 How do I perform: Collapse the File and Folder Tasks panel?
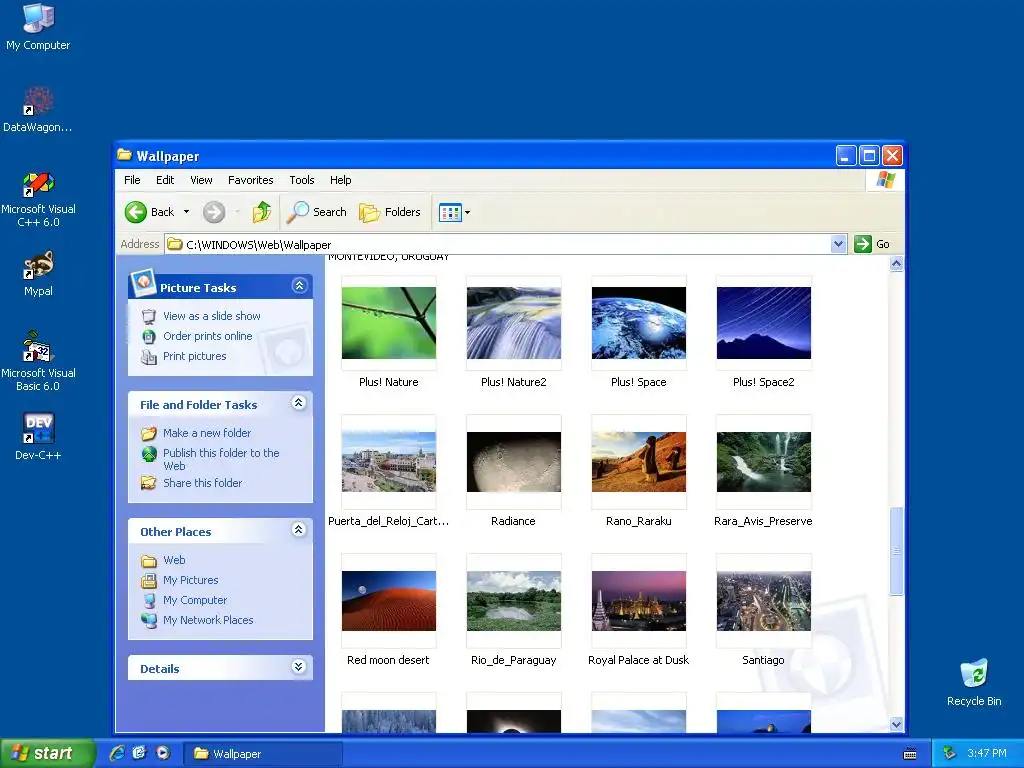tap(298, 403)
